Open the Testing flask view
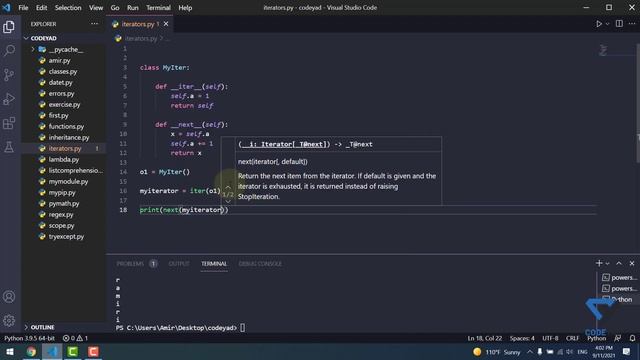 [x=9, y=147]
